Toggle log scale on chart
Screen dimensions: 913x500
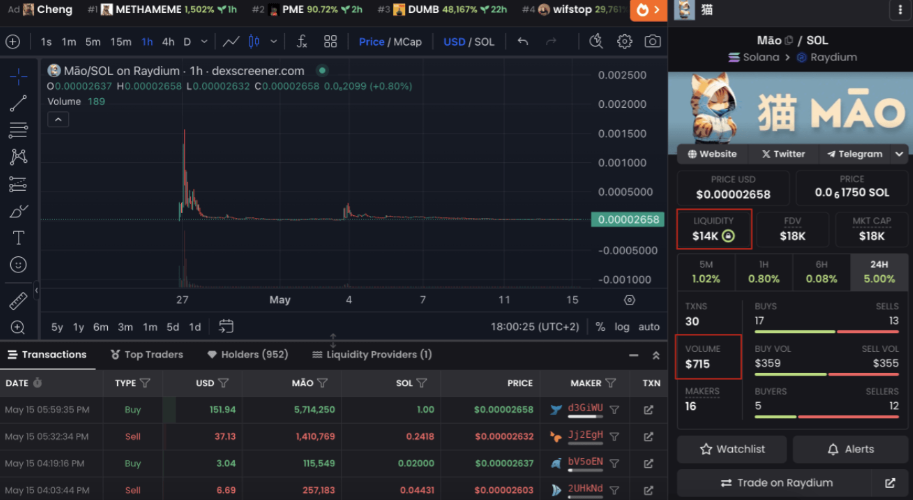pos(622,327)
